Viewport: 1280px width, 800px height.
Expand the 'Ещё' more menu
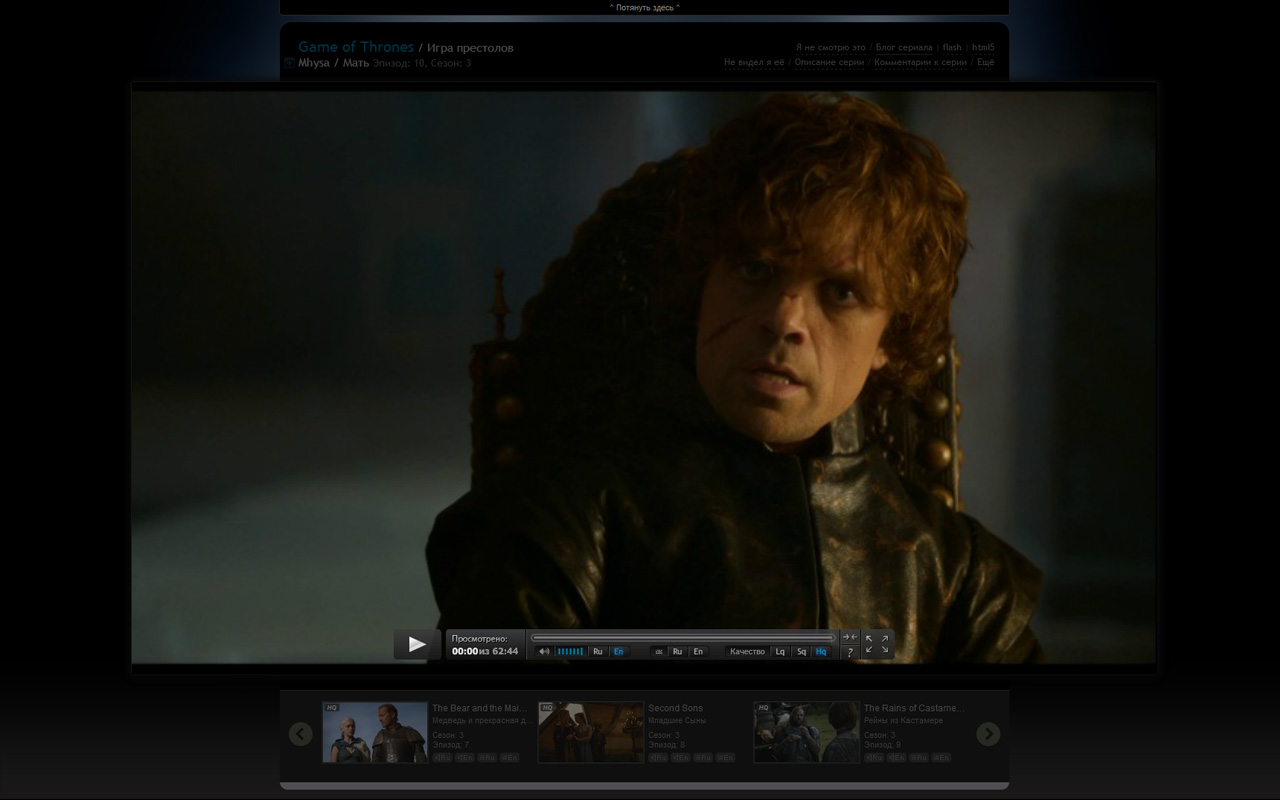pyautogui.click(x=986, y=62)
